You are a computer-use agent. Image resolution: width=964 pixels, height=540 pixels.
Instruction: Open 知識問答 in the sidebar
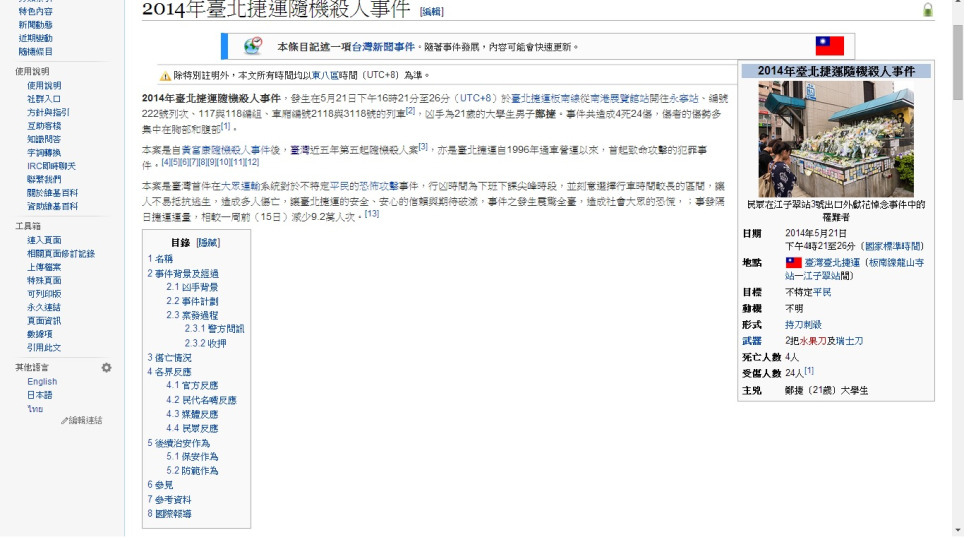coord(44,140)
